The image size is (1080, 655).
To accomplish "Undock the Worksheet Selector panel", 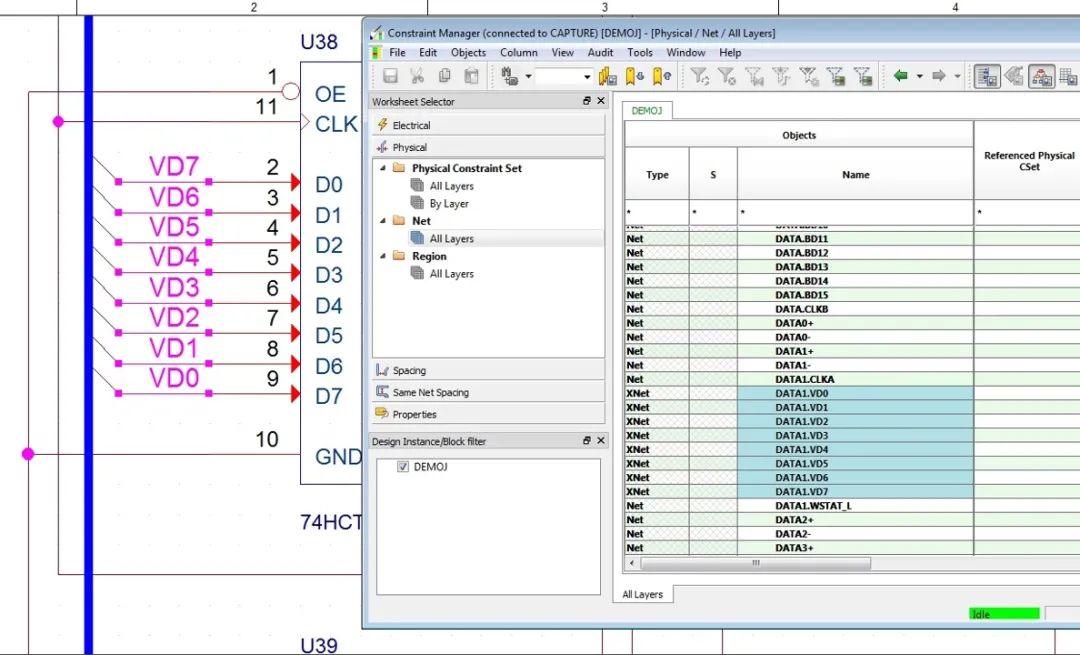I will pyautogui.click(x=587, y=101).
